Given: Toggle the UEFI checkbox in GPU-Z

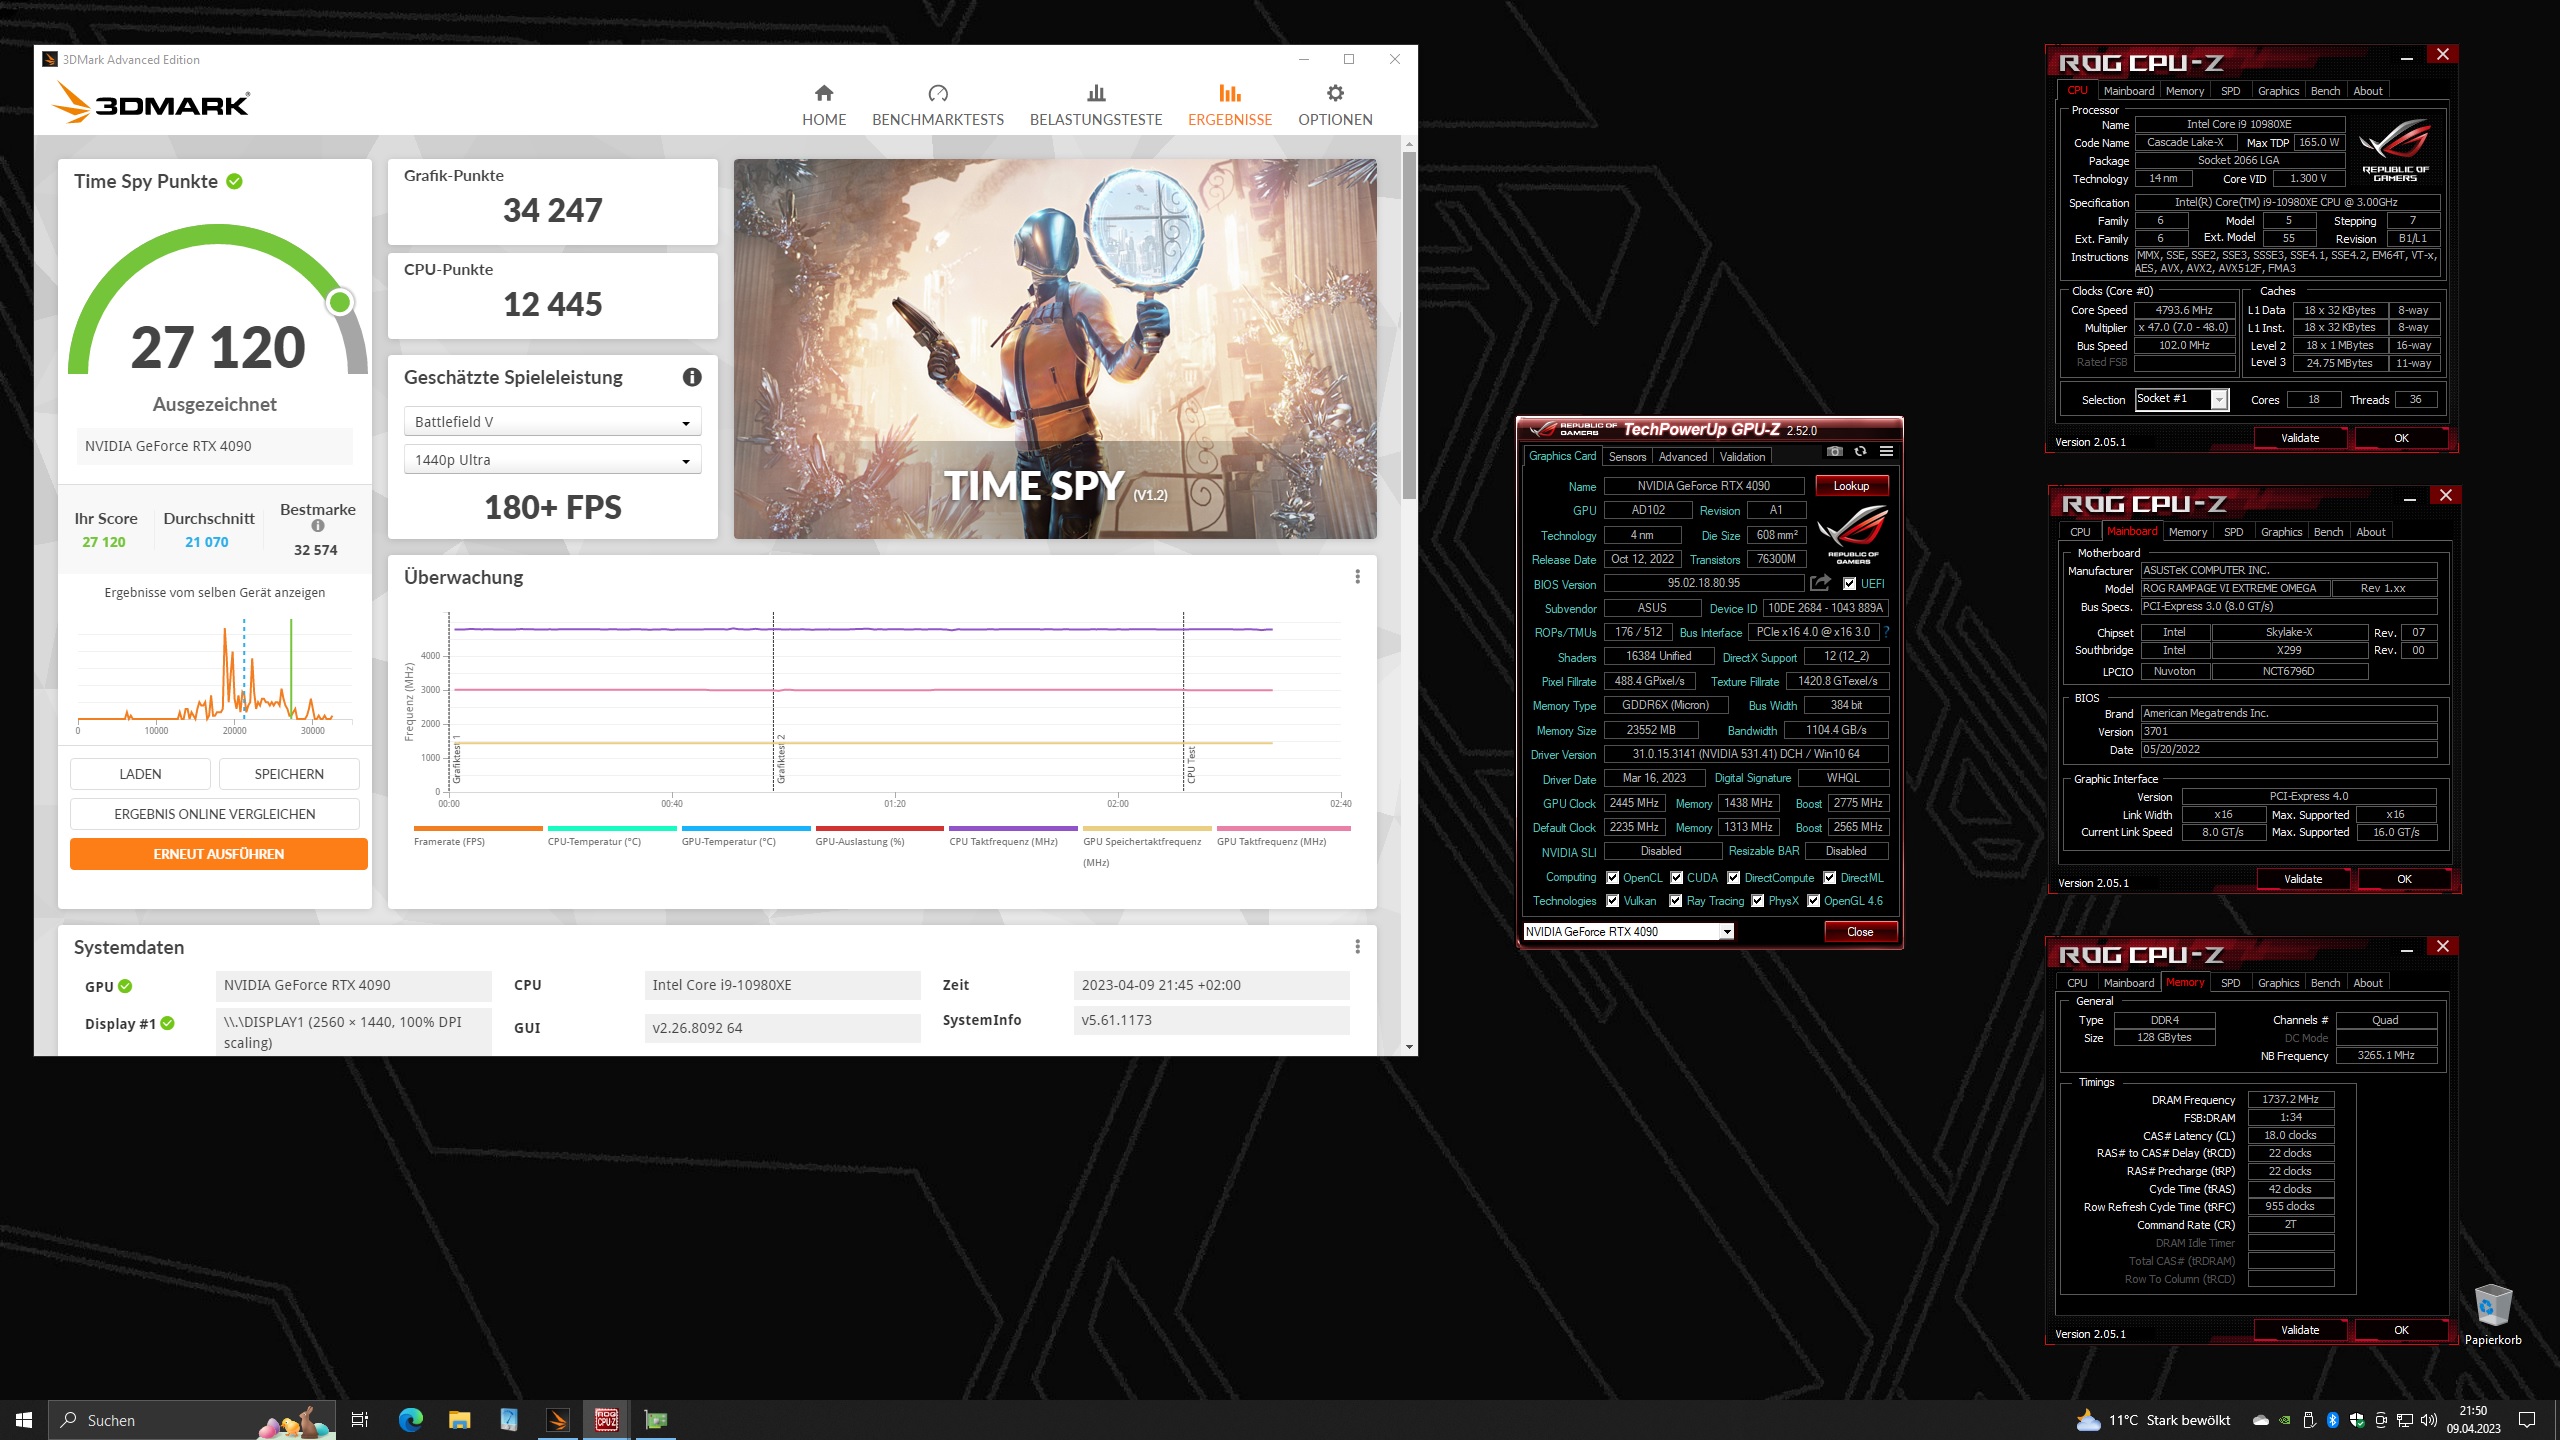Looking at the screenshot, I should [x=1849, y=584].
